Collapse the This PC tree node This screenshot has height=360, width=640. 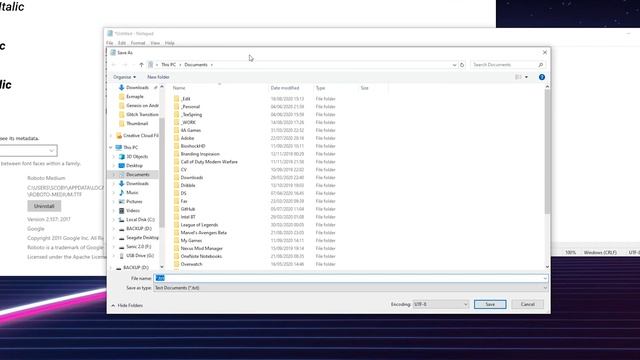click(x=111, y=147)
